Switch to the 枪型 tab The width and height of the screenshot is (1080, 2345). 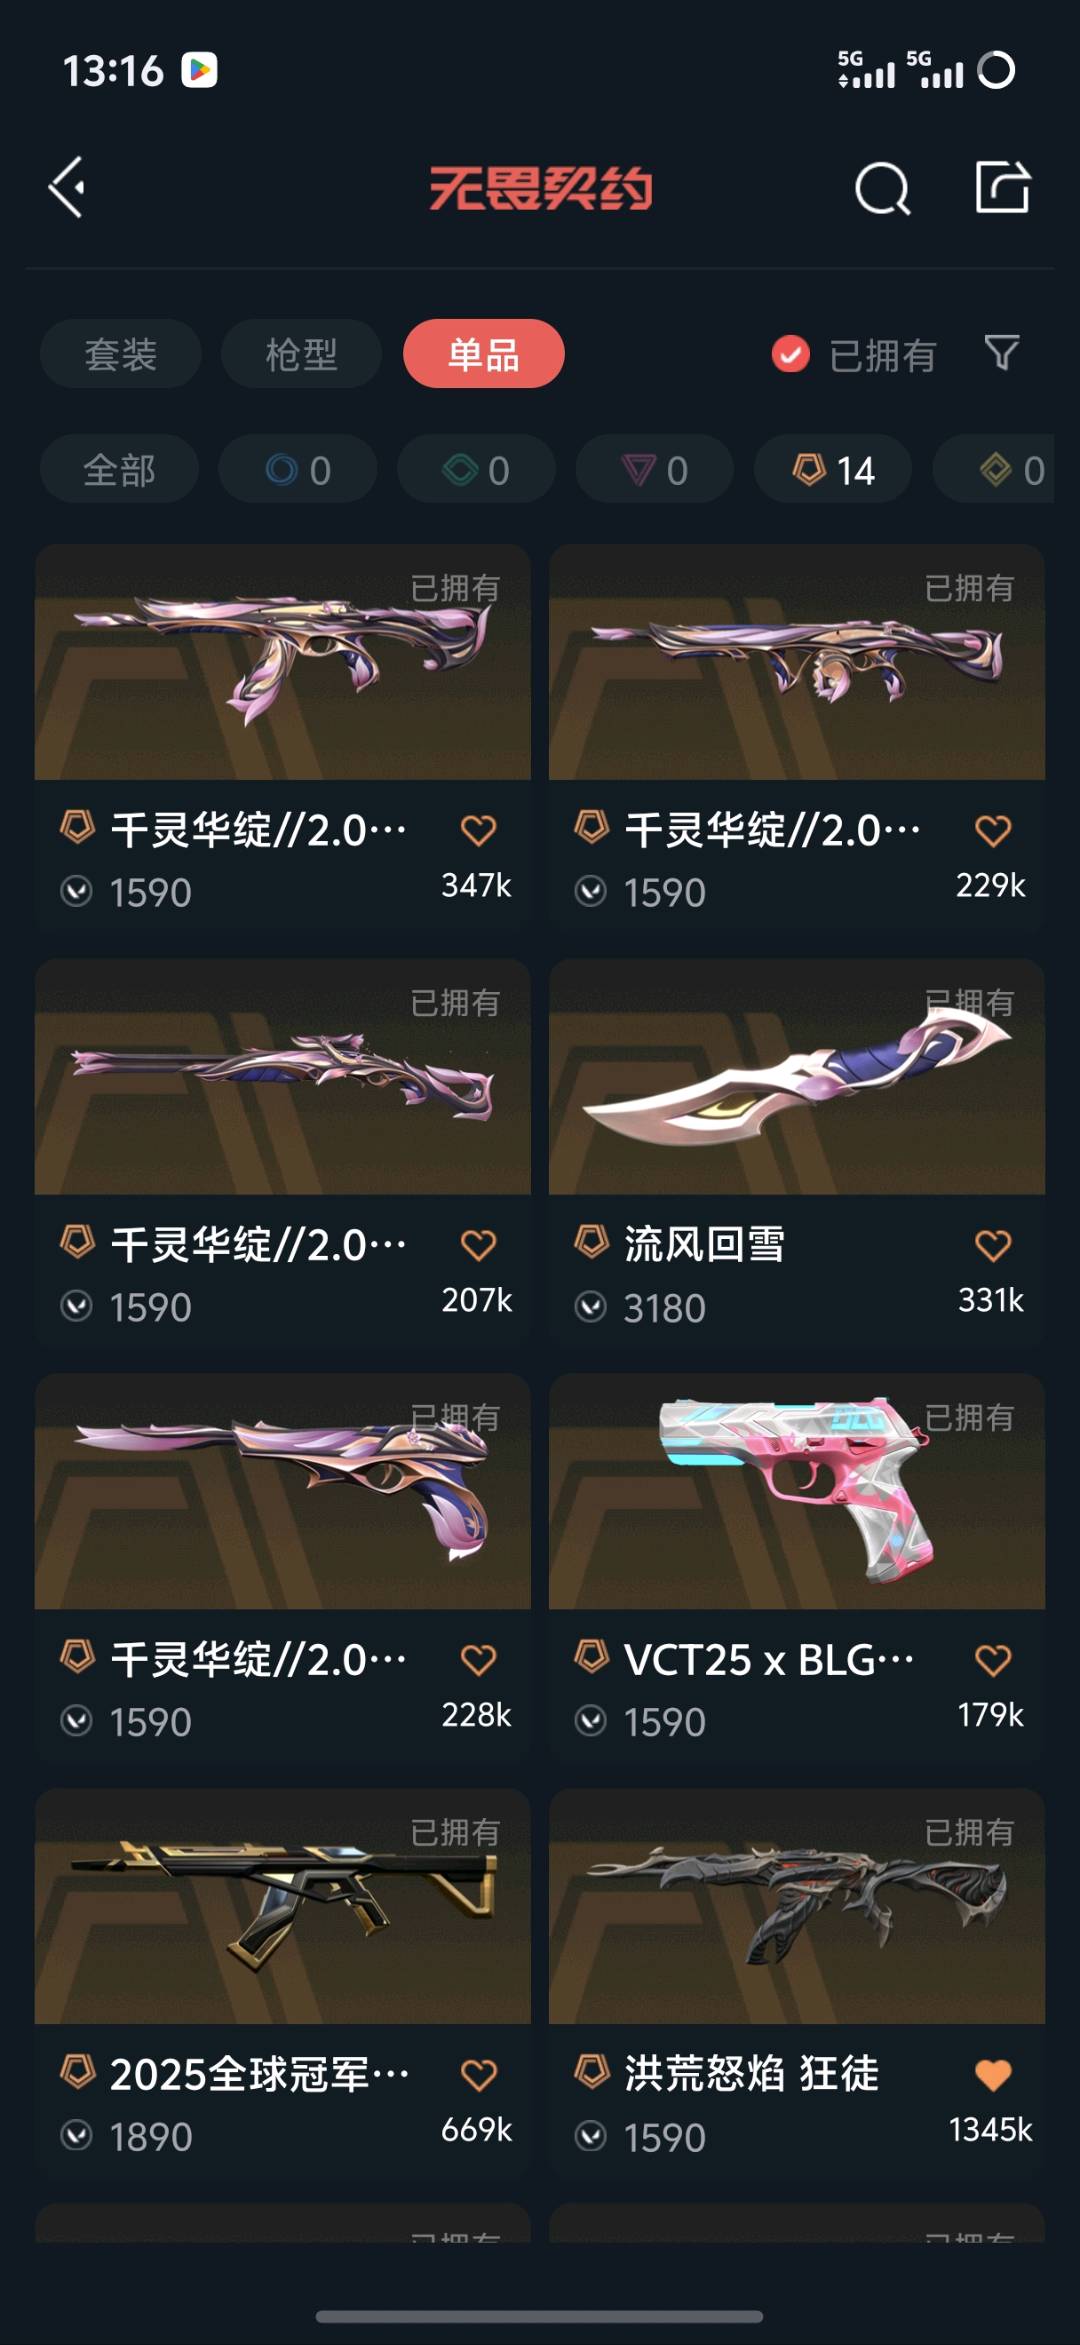(x=301, y=354)
